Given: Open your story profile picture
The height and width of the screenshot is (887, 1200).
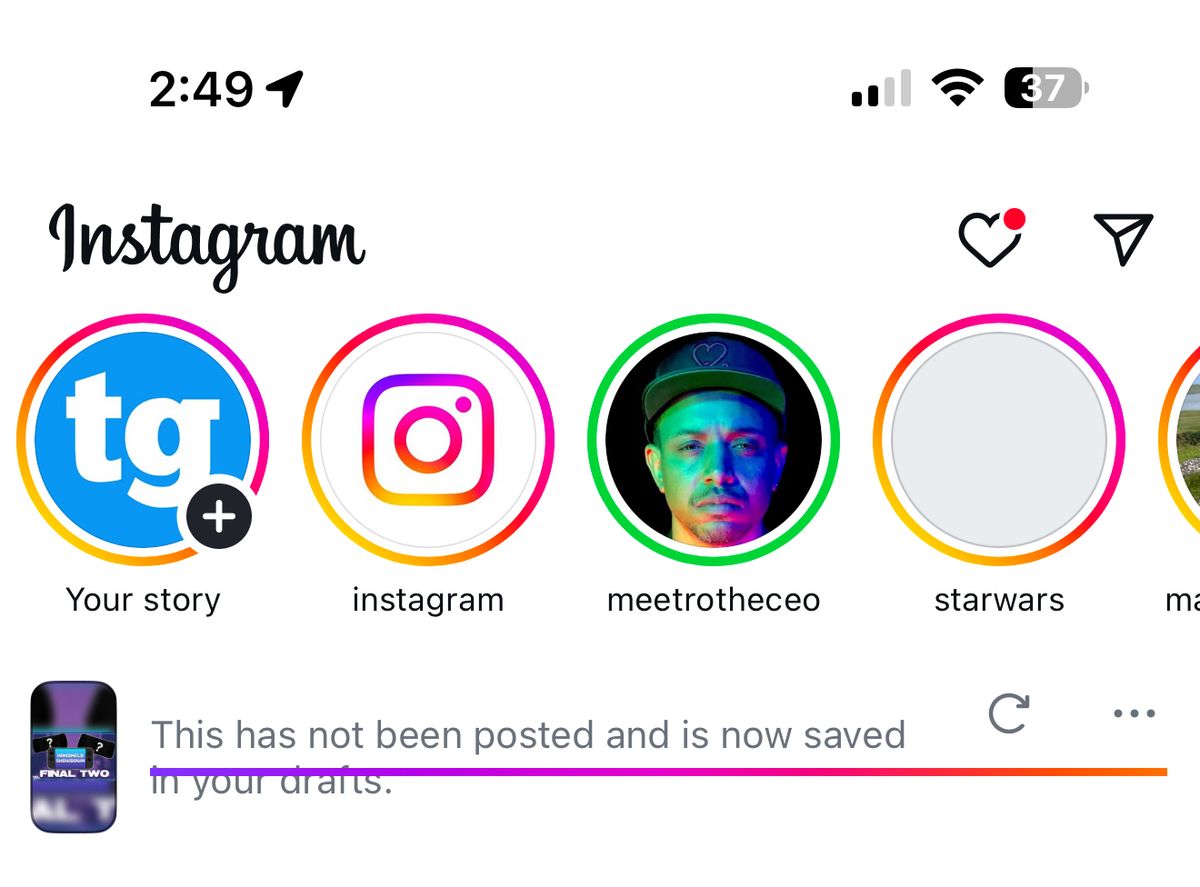Looking at the screenshot, I should point(130,430).
